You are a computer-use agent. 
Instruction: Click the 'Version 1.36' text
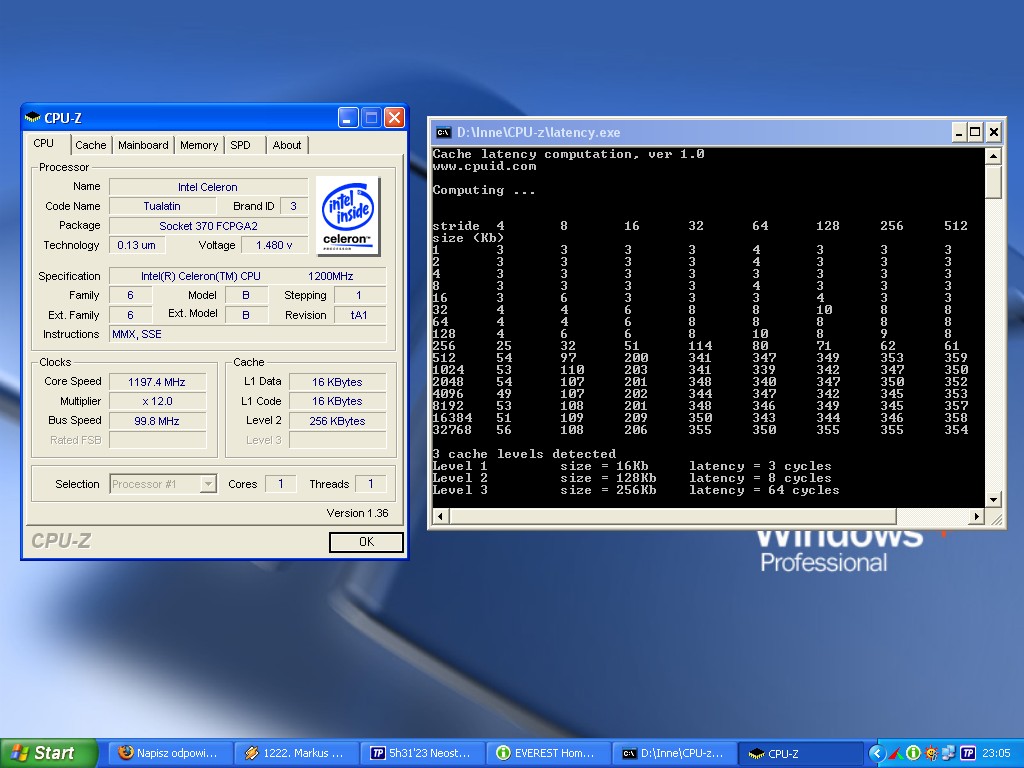357,513
